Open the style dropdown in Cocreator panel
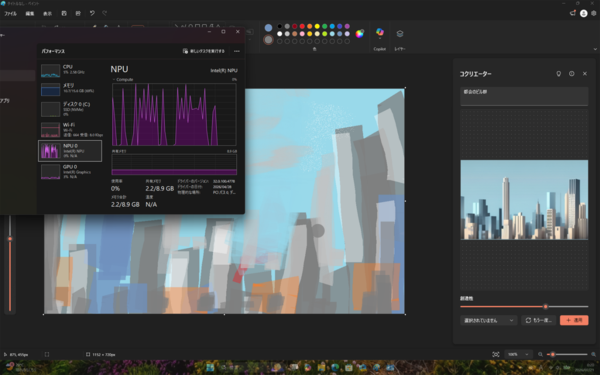 click(x=489, y=320)
